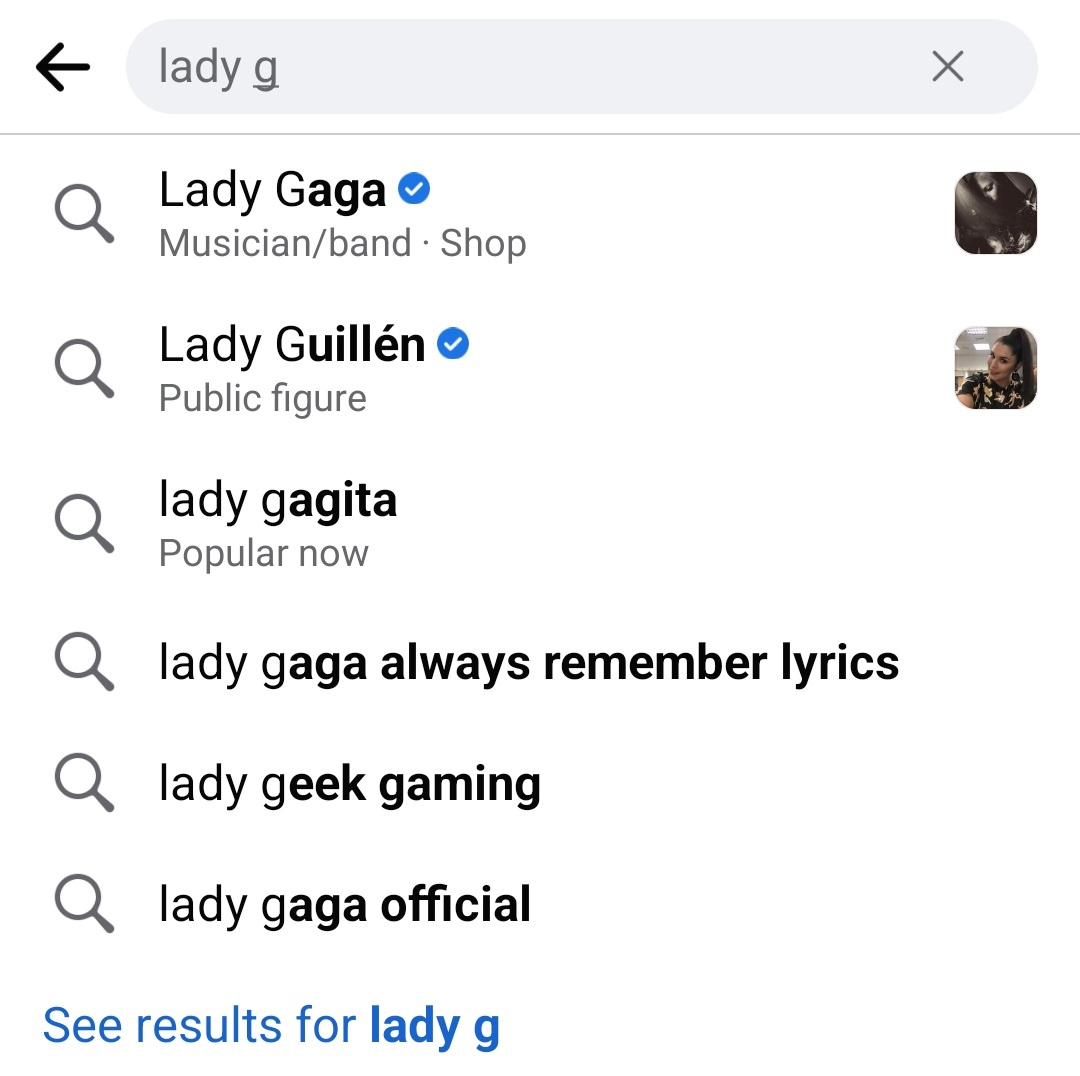
Task: Open 'See results for lady g'
Action: 271,1025
